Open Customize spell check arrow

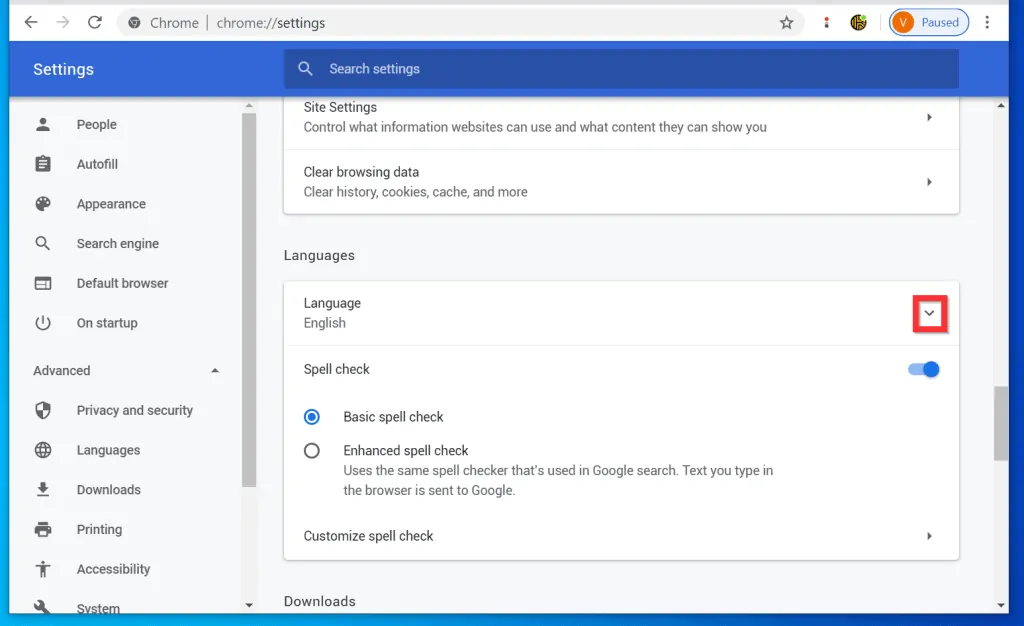929,536
